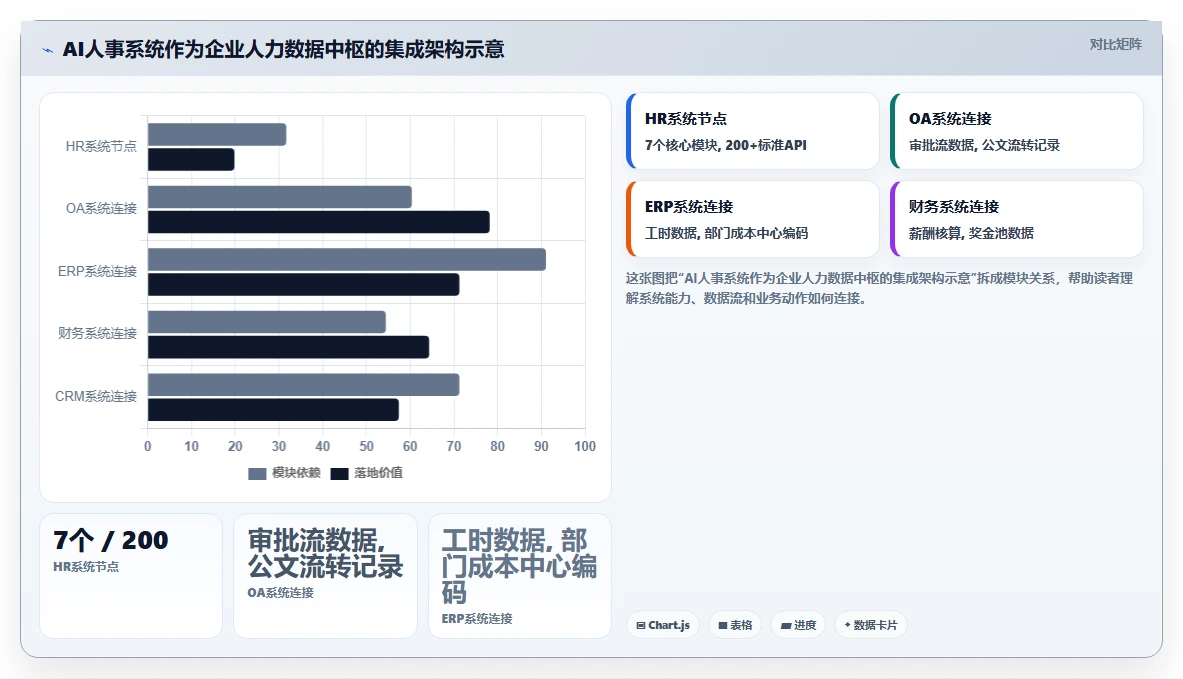Open the OA系统连接 info card
Screen dimensions: 1183x679
click(1017, 131)
